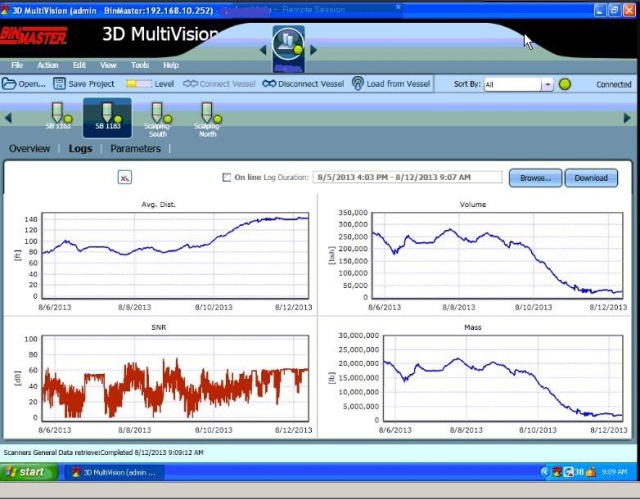Click the BinMaster logo
Screen dimensions: 640x500
pyautogui.click(x=34, y=36)
